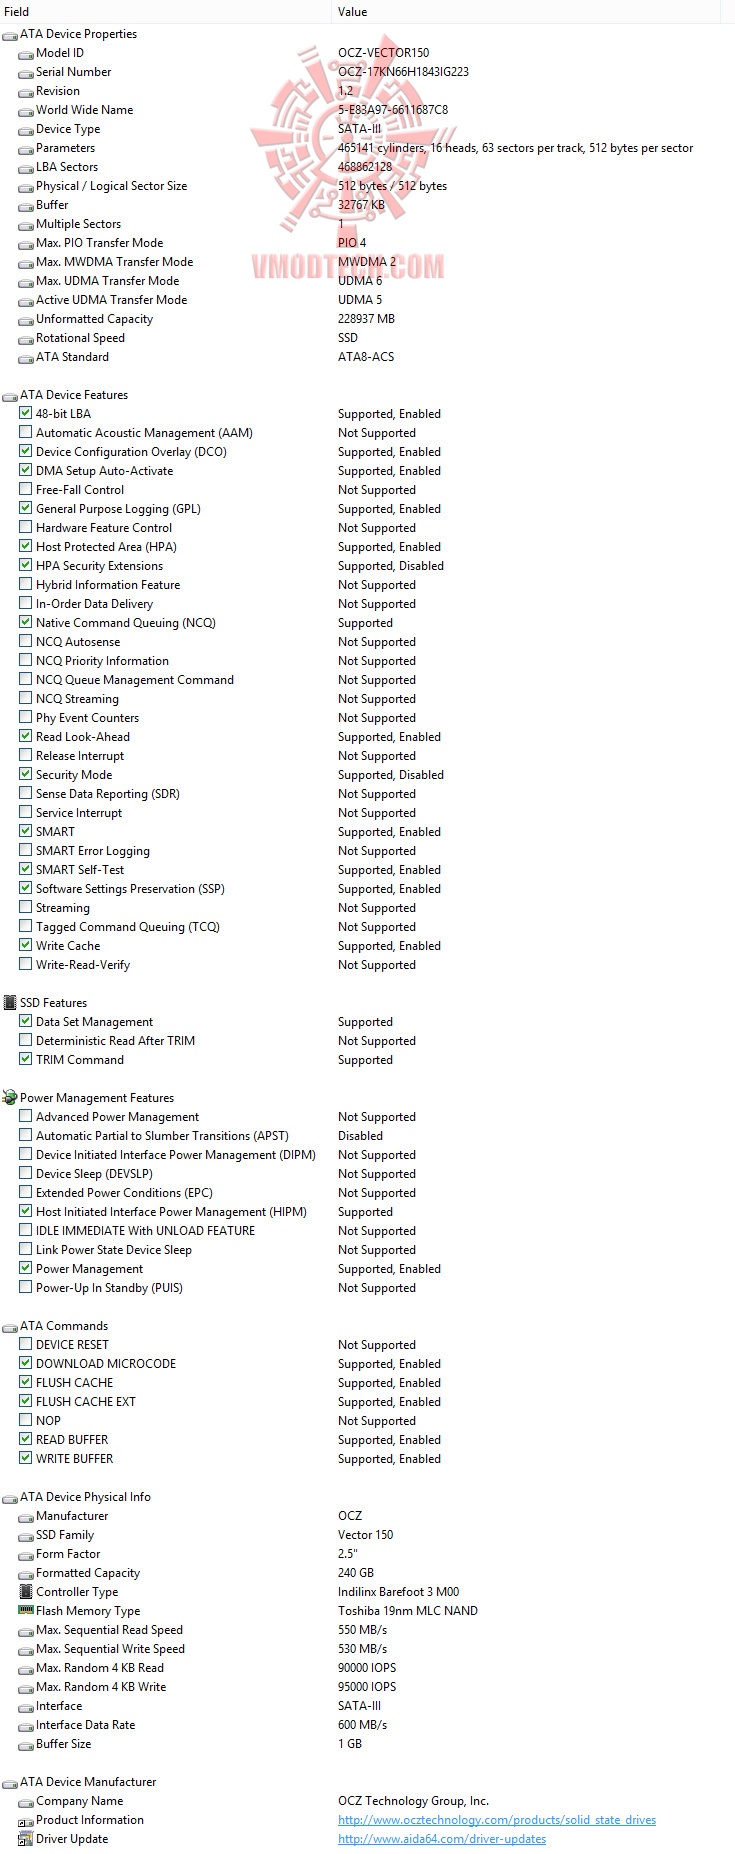The image size is (735, 1854).
Task: Click the icon beside Active UDMA Transfer Mode
Action: (x=26, y=301)
